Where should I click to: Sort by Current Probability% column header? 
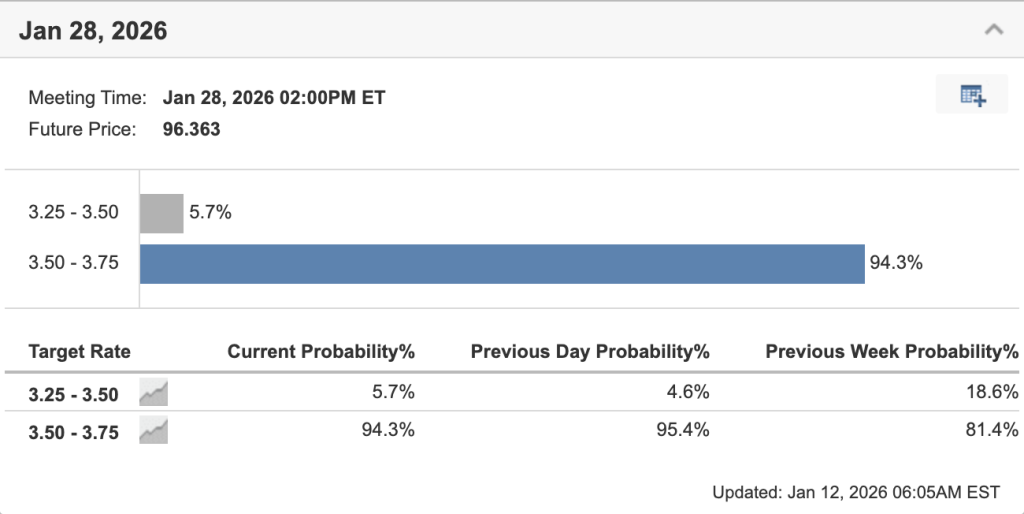coord(321,352)
